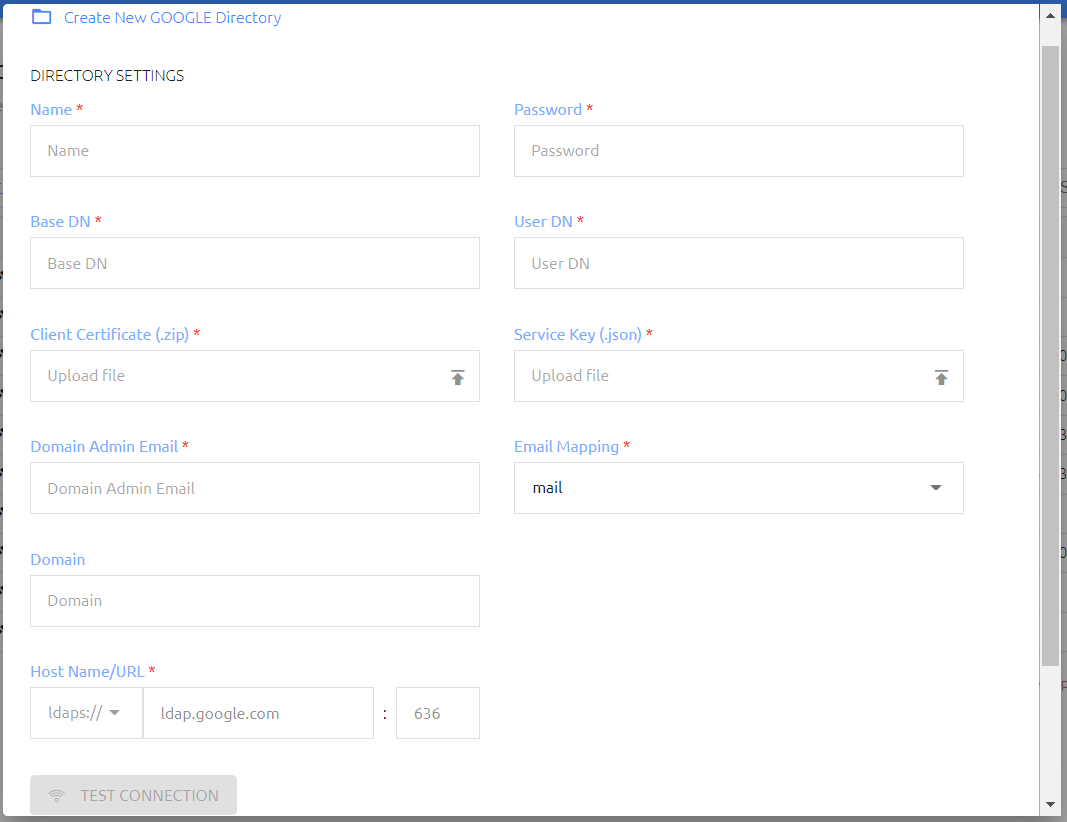Viewport: 1067px width, 822px height.
Task: Click into the User DN field
Action: 738,263
